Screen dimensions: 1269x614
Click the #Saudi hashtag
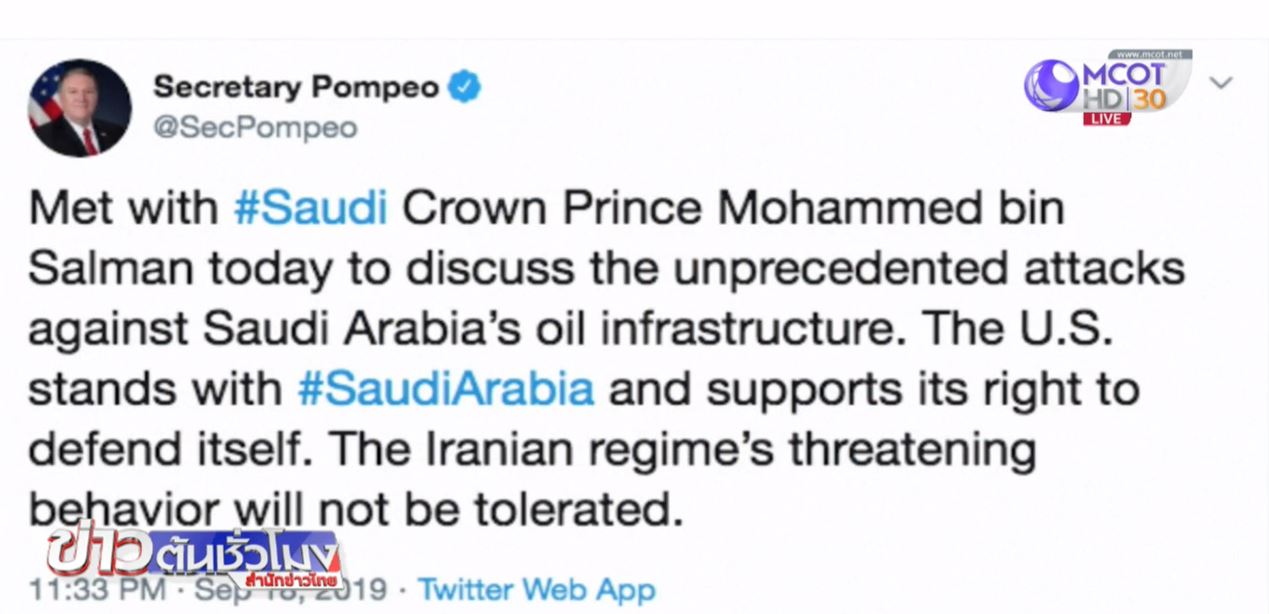[x=310, y=209]
